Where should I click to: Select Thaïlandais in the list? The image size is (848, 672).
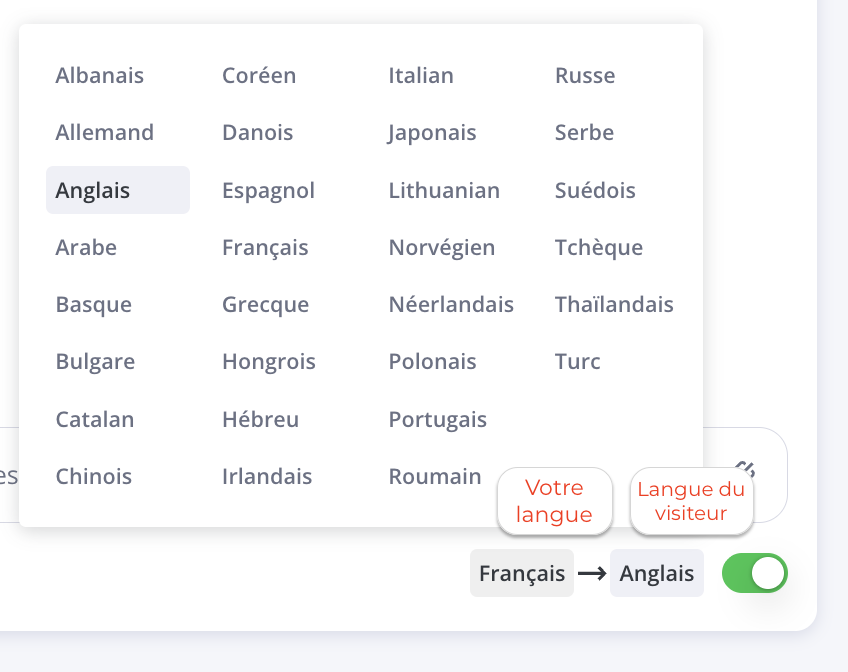point(614,304)
